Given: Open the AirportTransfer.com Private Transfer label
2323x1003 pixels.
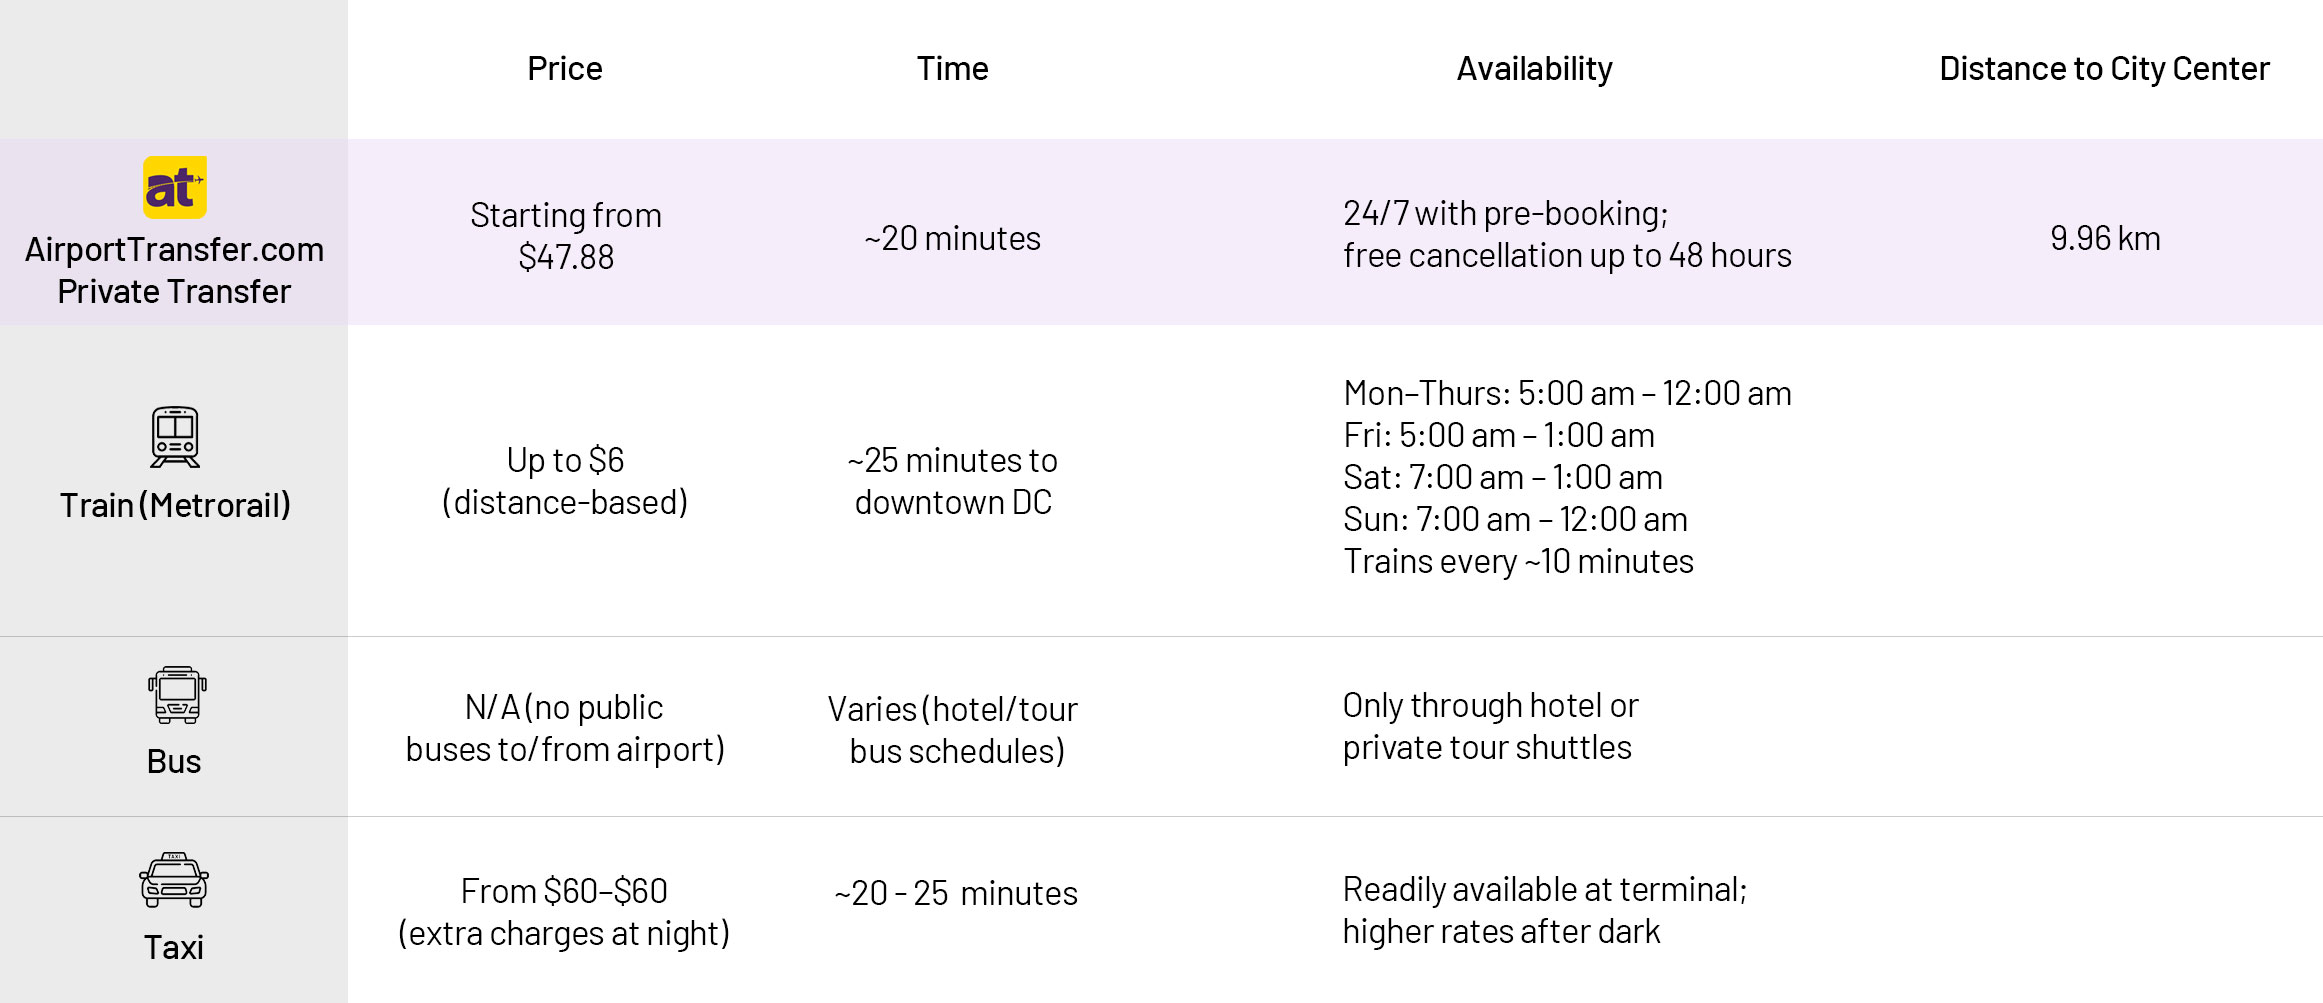Looking at the screenshot, I should tap(174, 270).
